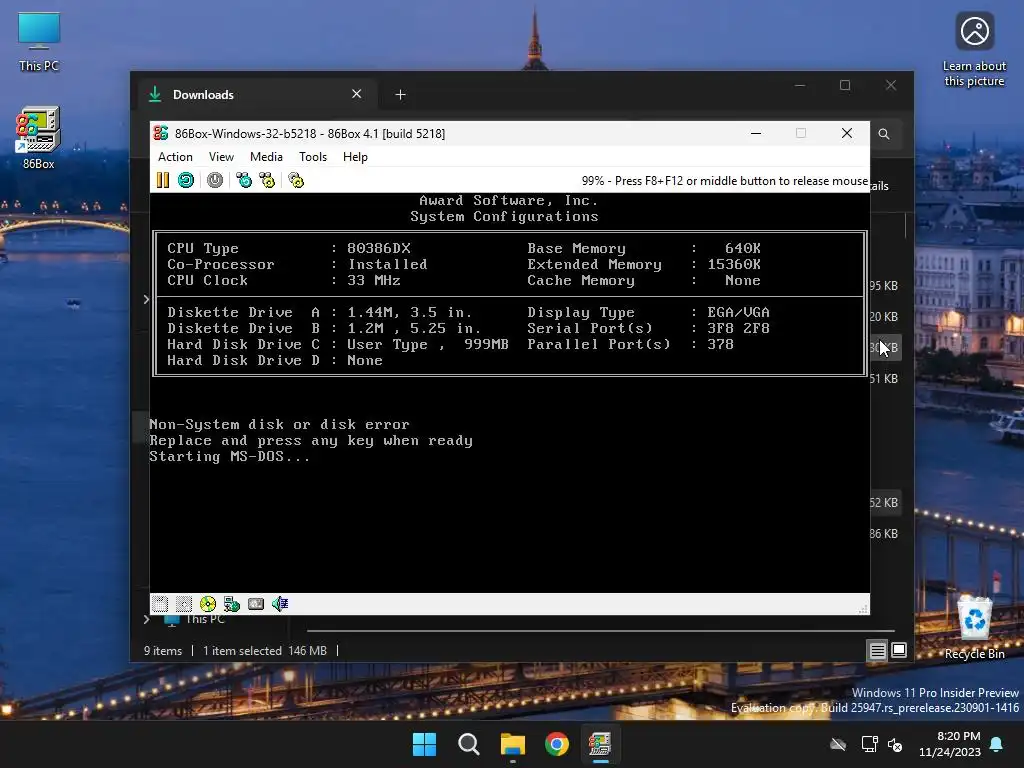Select the Downloads tab in File Explorer
Screen dimensions: 1024x768
point(255,95)
